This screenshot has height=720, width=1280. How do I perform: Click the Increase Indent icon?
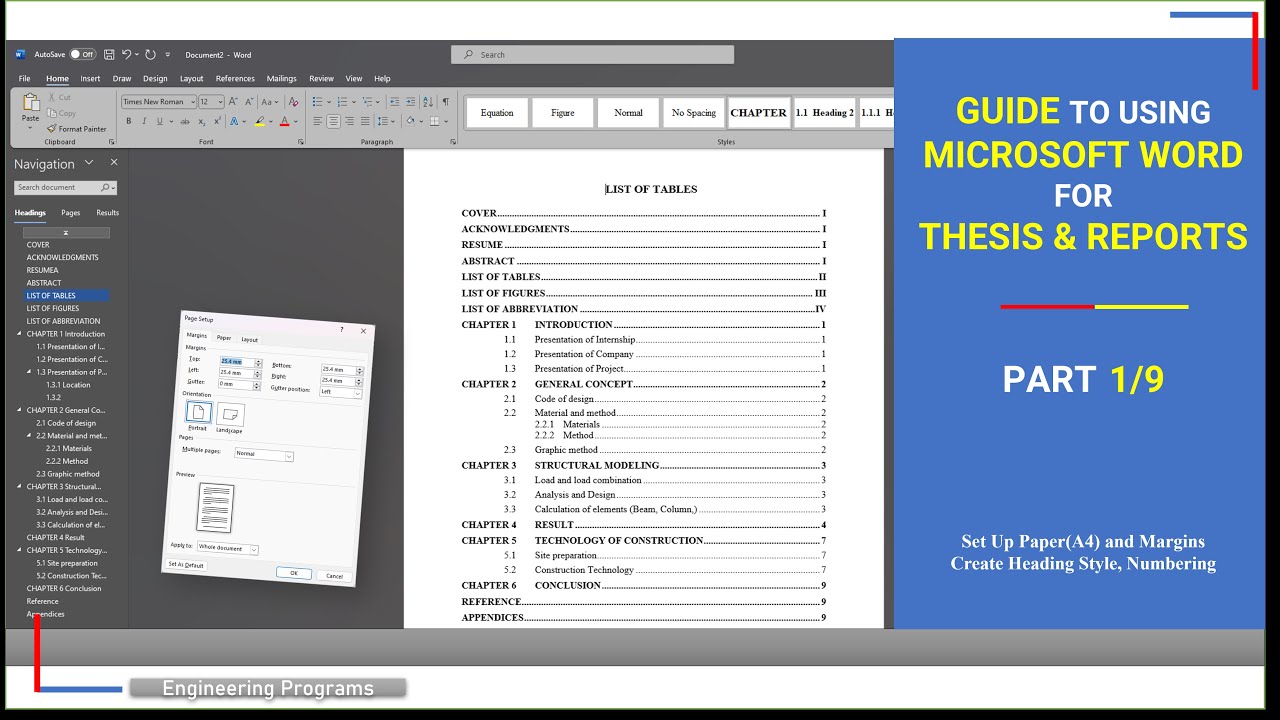click(410, 102)
